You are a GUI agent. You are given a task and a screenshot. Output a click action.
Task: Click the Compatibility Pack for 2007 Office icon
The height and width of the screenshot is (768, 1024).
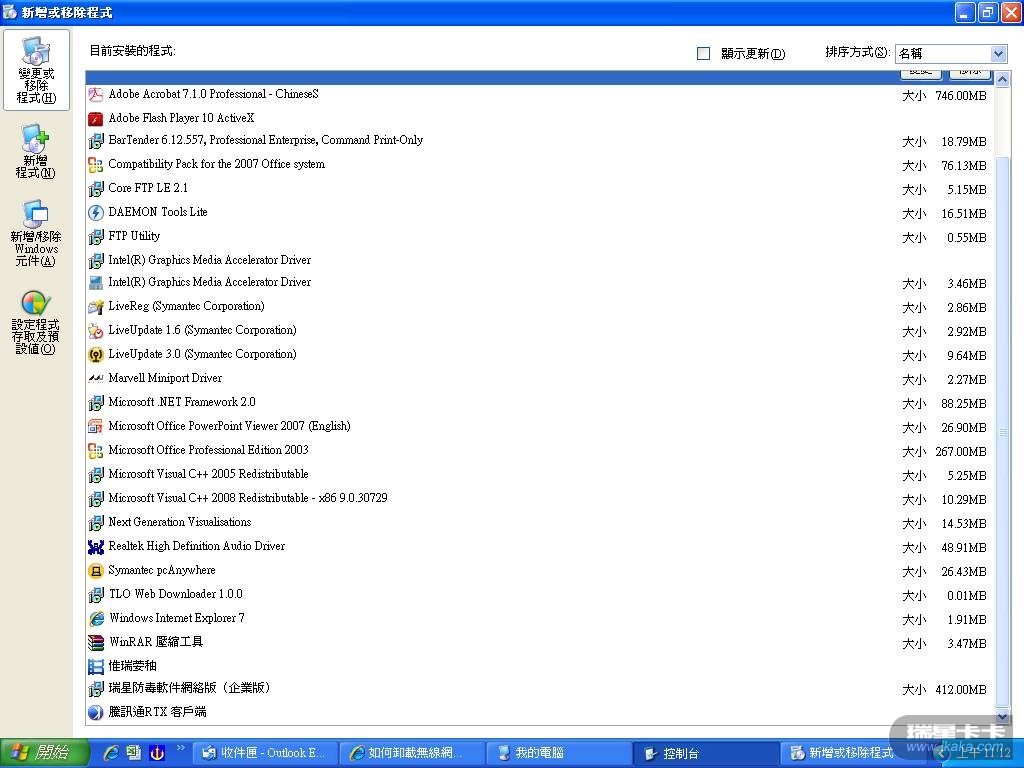click(x=96, y=165)
